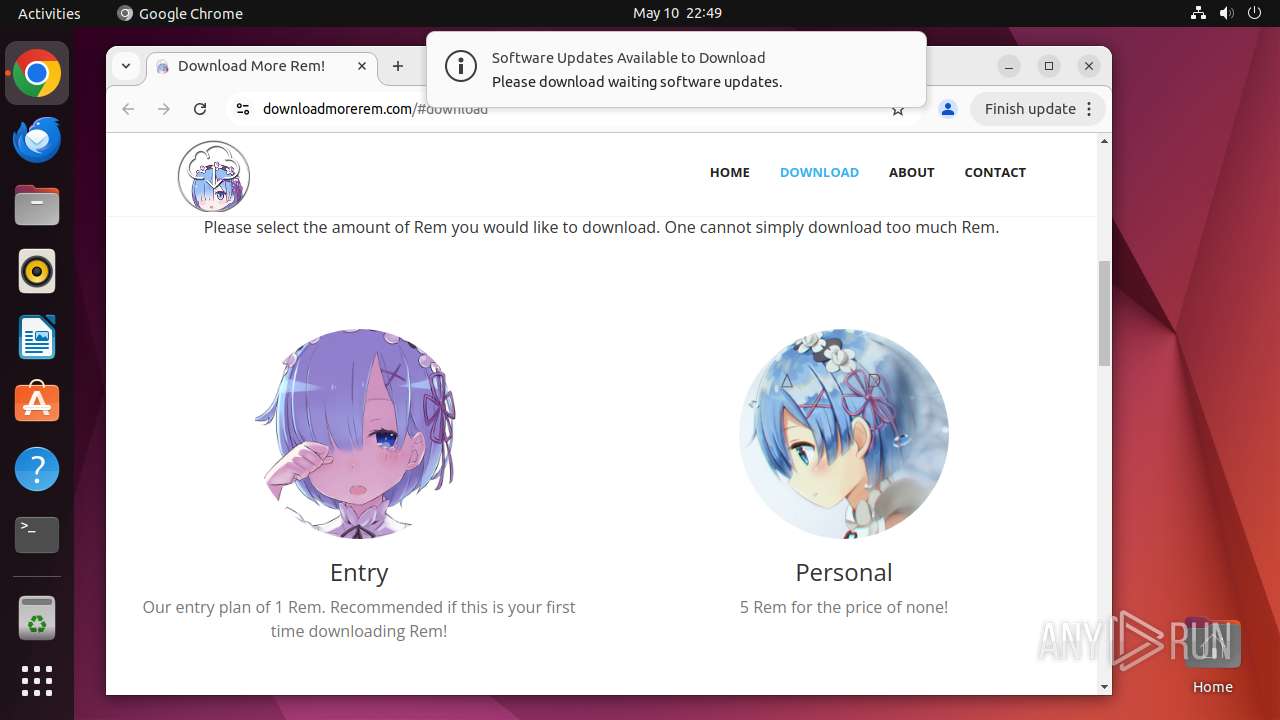Maximize the Chrome window
The height and width of the screenshot is (720, 1280).
coord(1048,66)
